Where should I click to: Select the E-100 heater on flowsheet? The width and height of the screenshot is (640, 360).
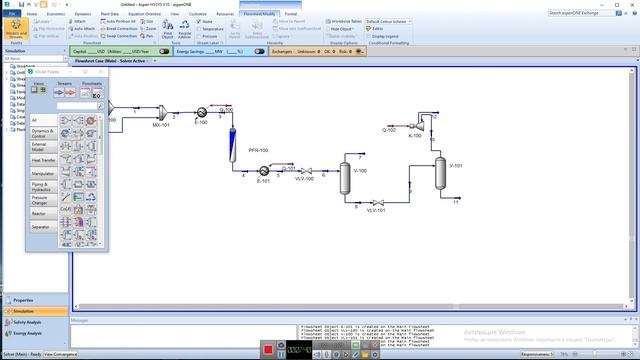(x=202, y=112)
